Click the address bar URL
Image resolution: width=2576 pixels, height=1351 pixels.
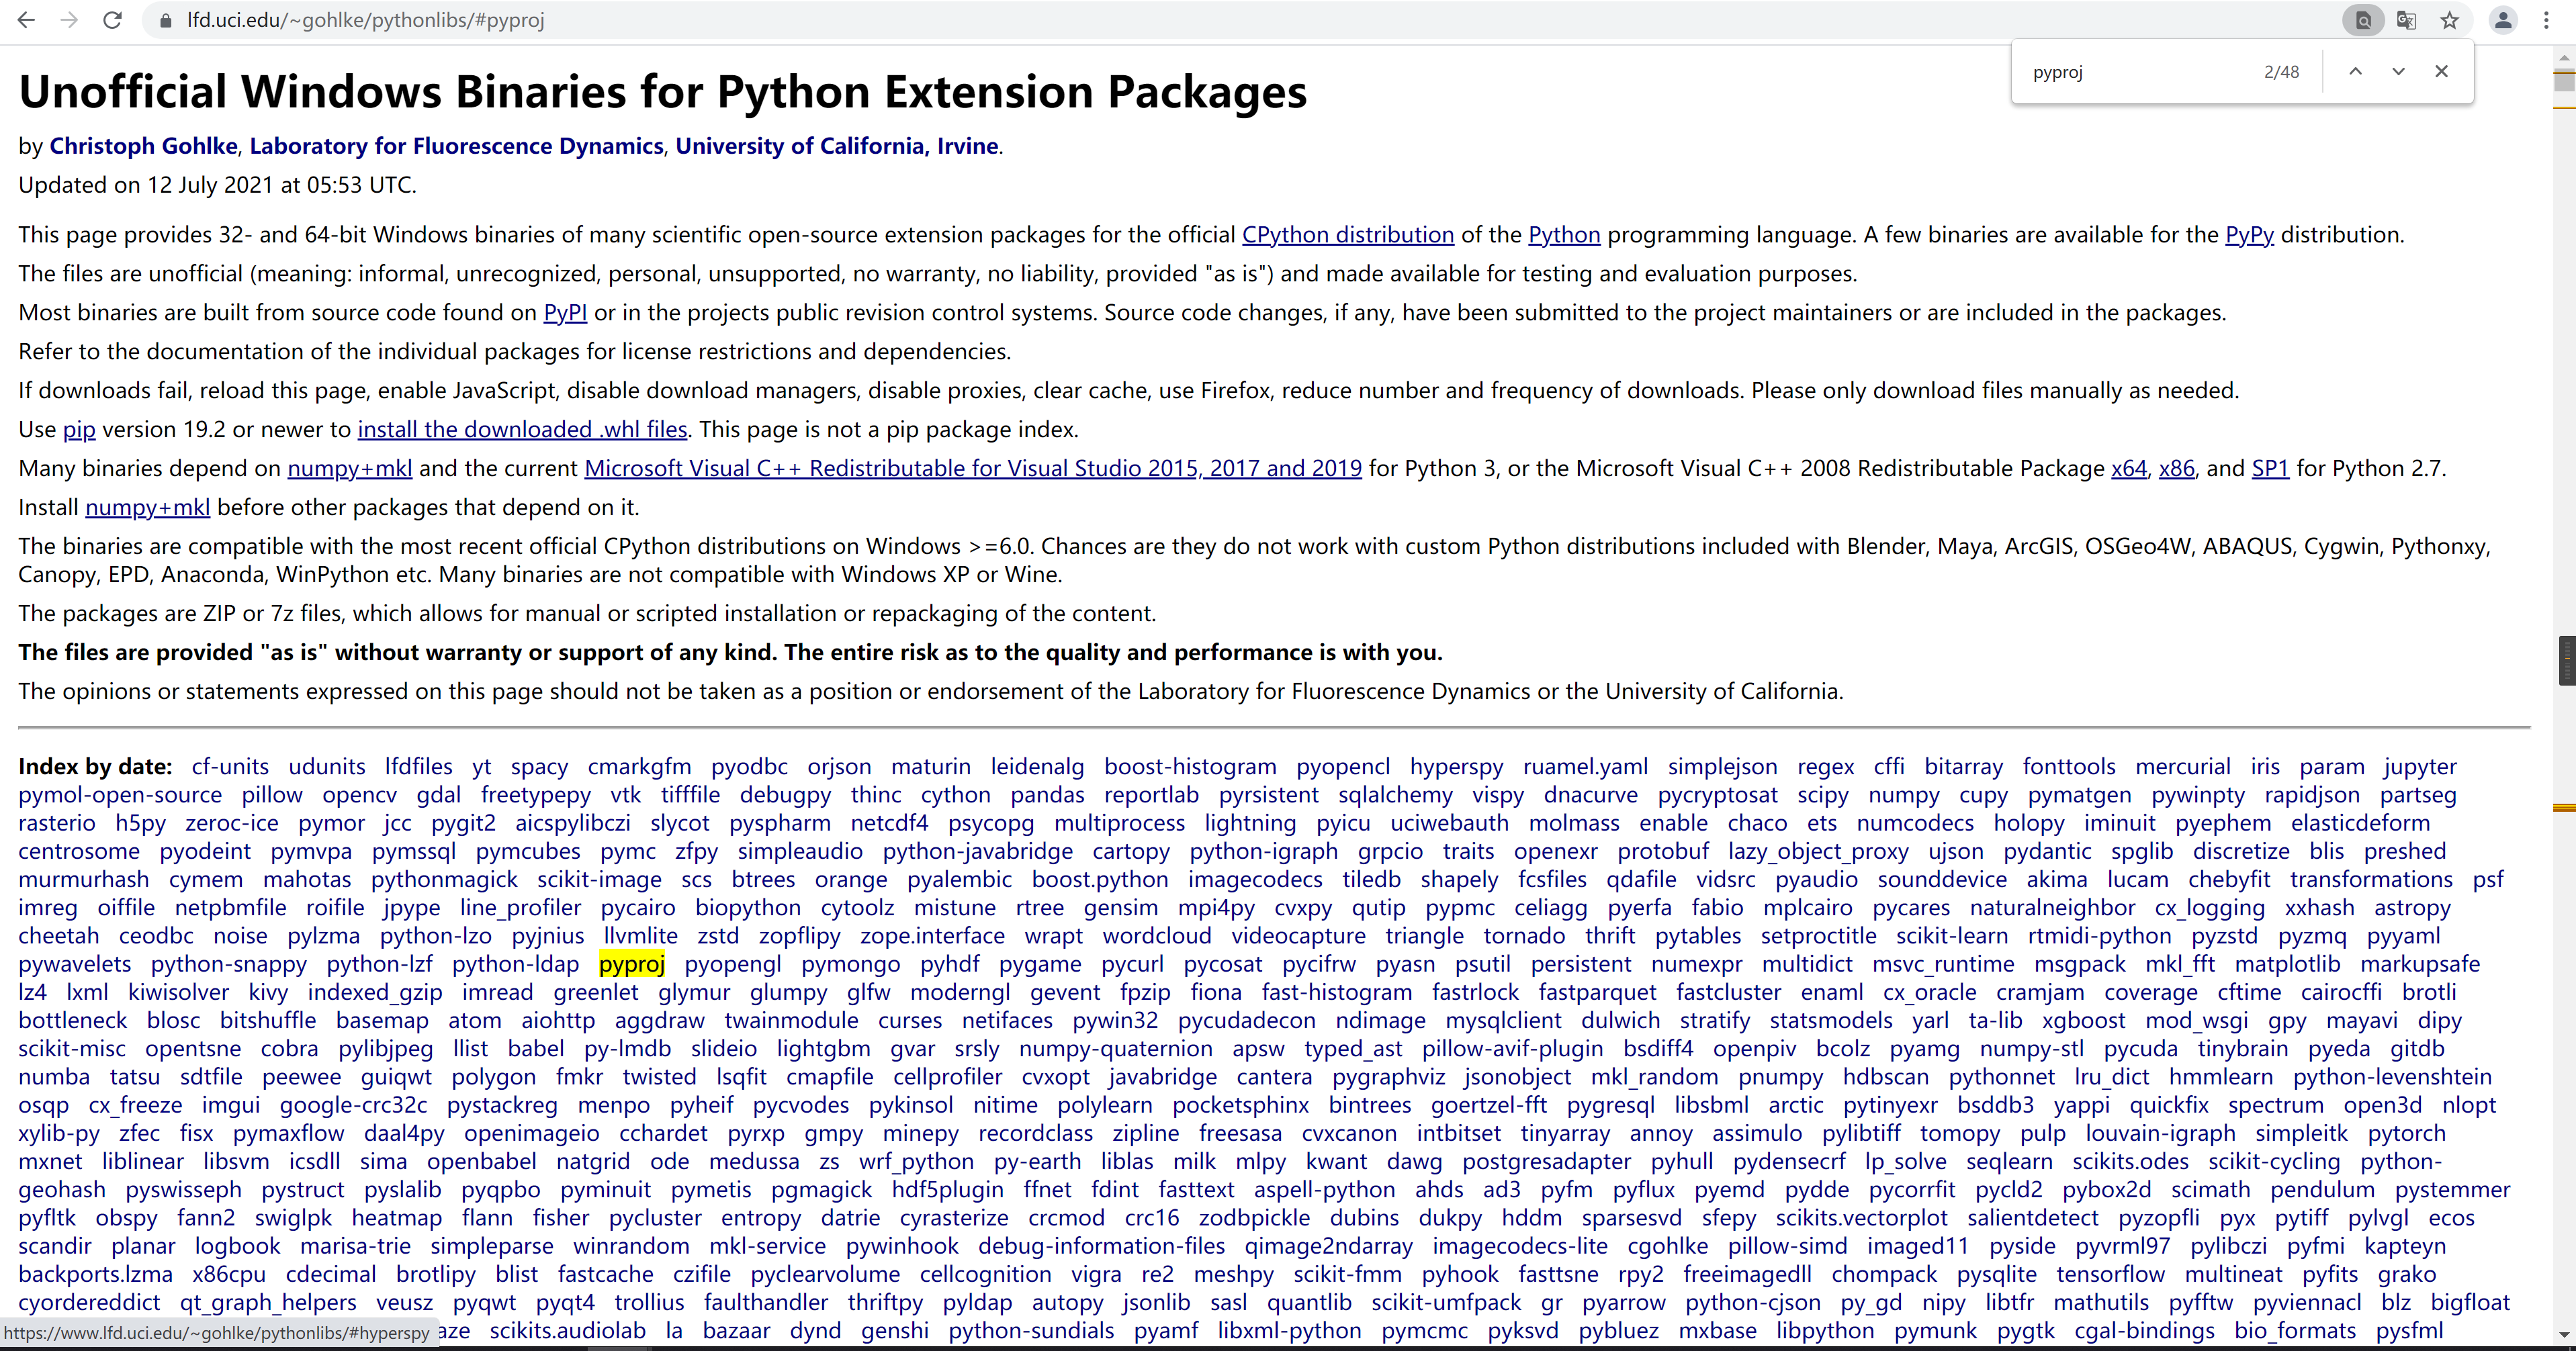366,20
